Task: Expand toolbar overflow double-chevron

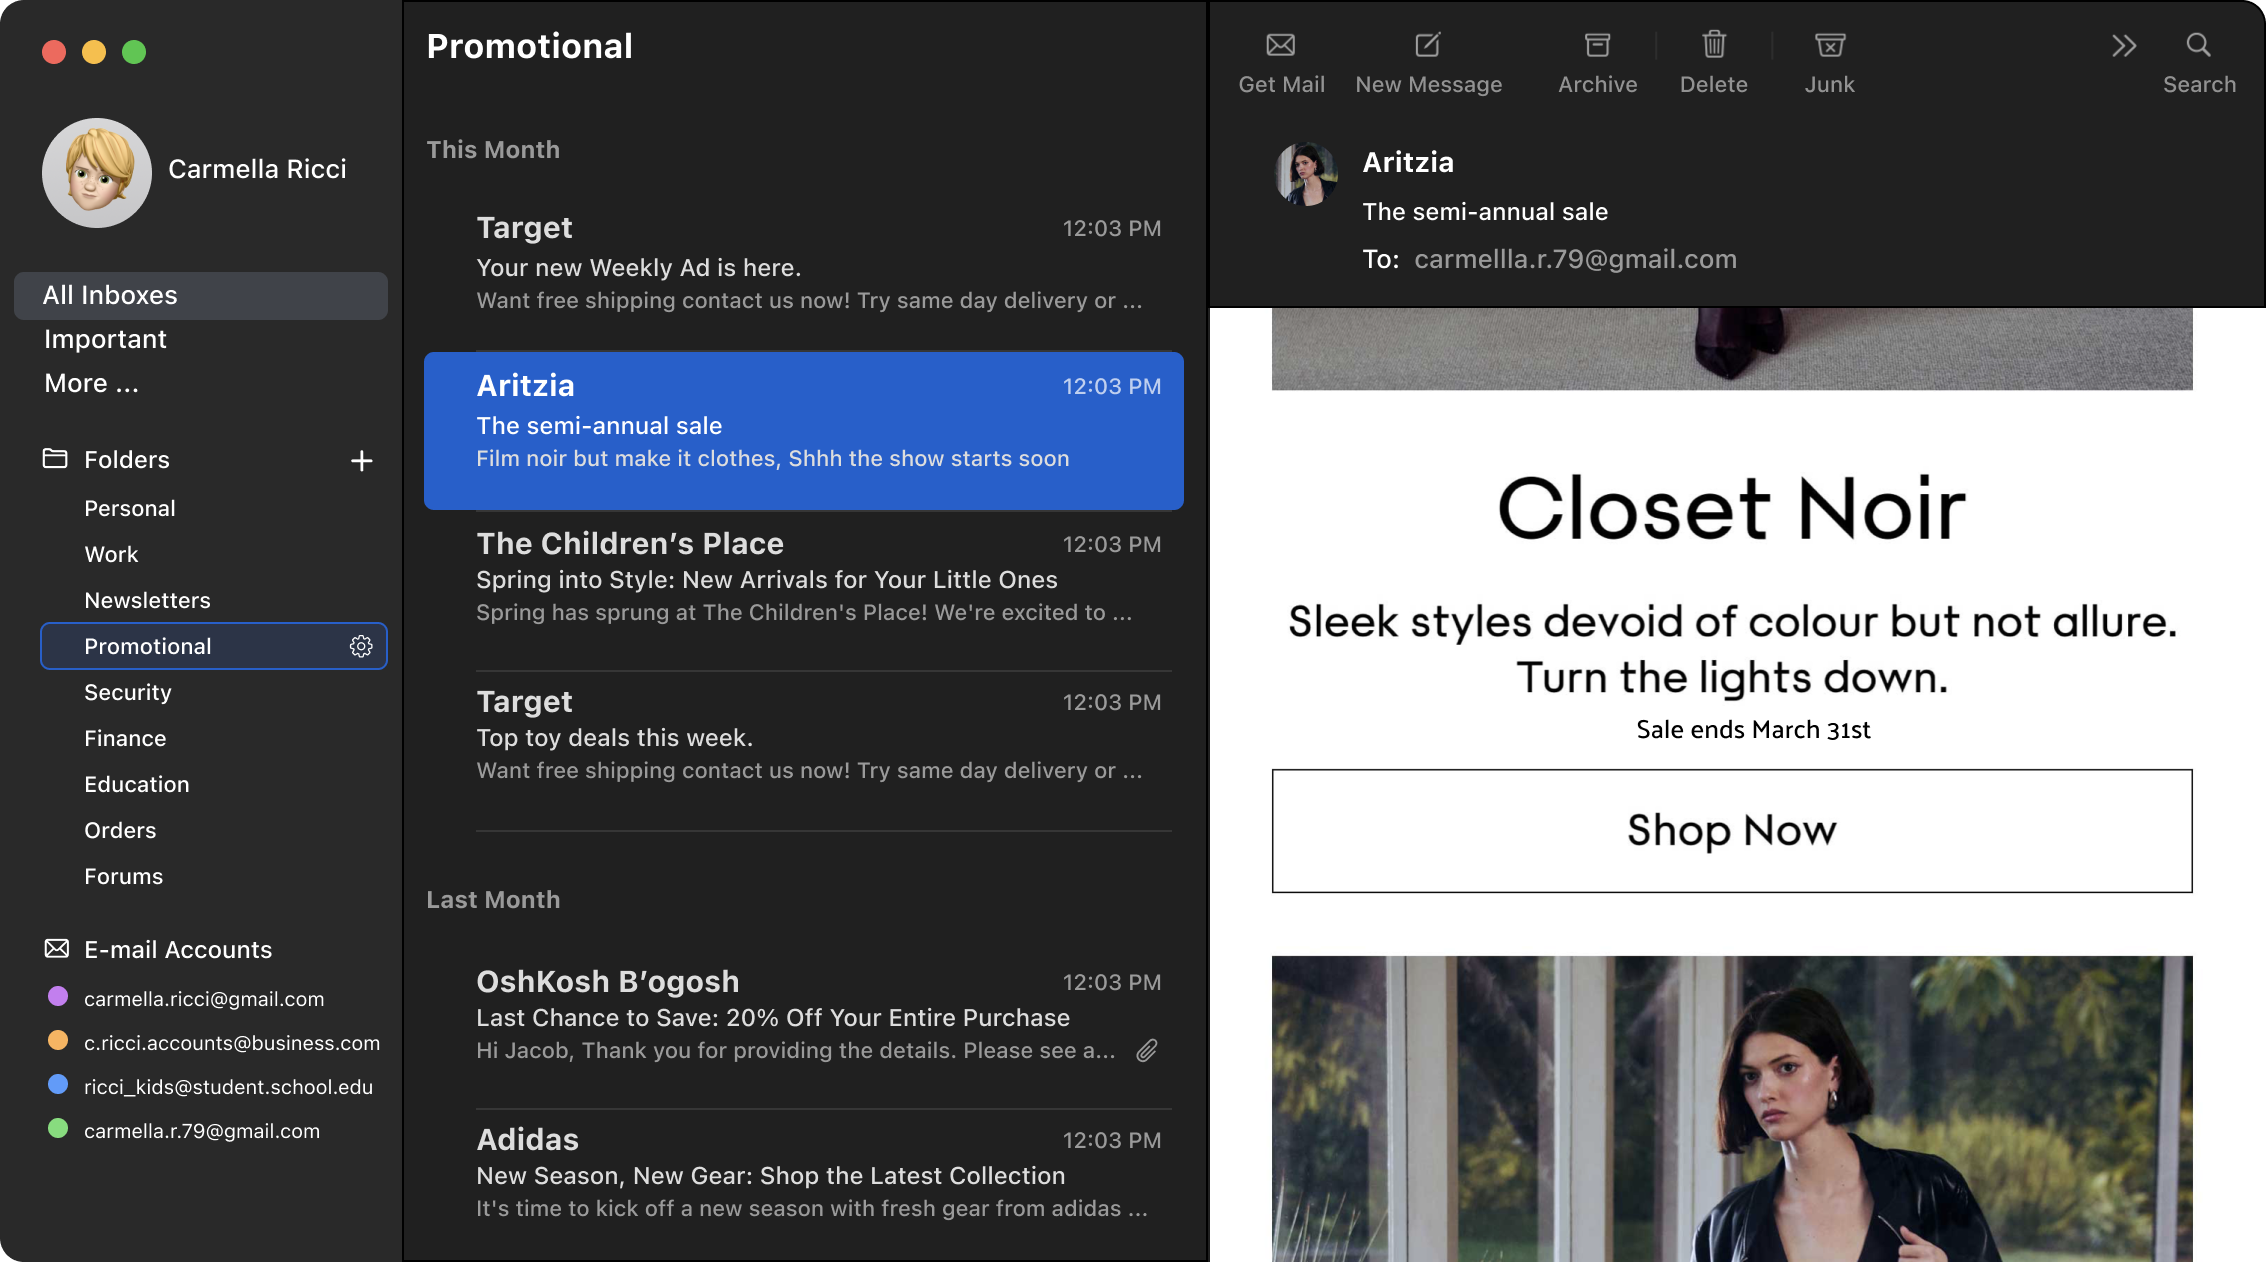Action: coord(2124,45)
